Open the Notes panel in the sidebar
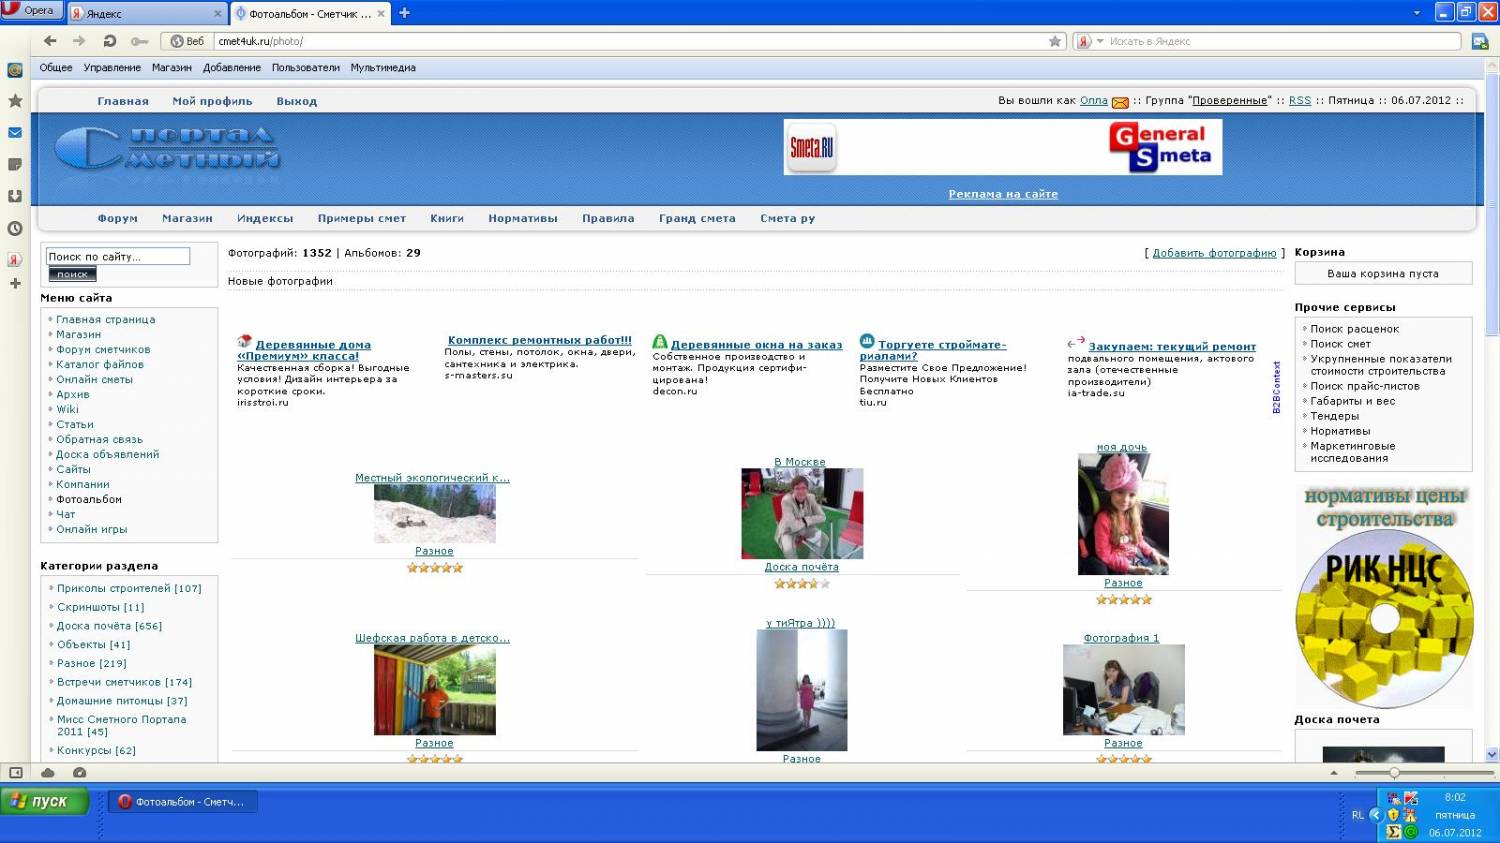Viewport: 1500px width, 843px height. click(x=15, y=165)
